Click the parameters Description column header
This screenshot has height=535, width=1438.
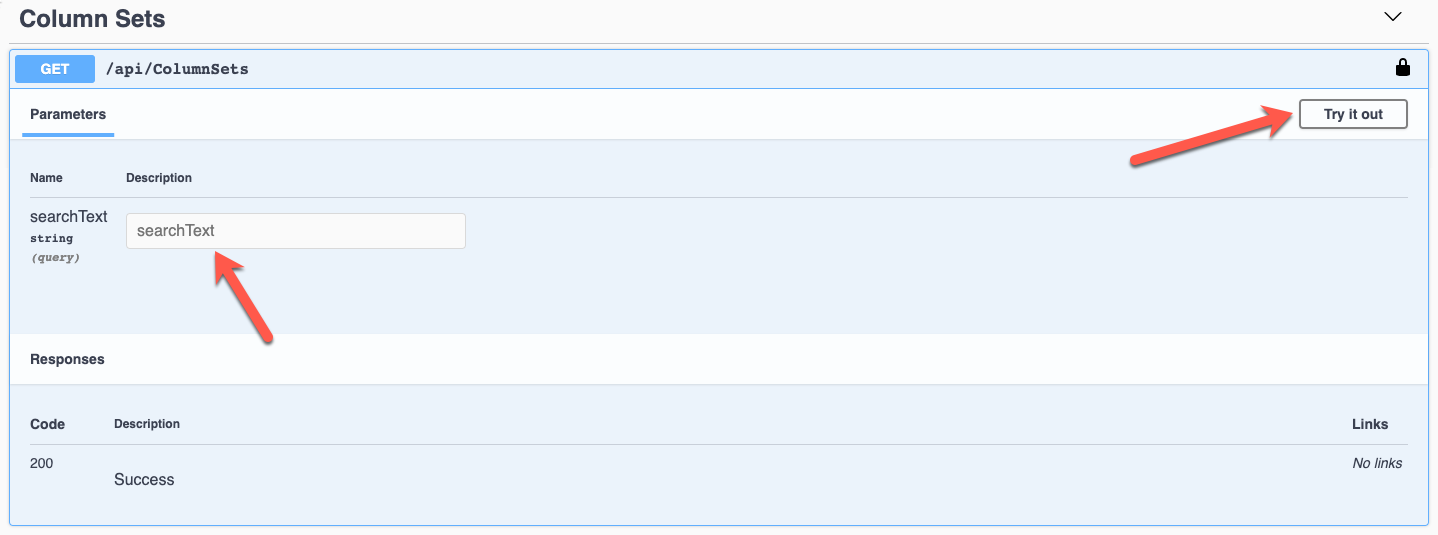159,178
